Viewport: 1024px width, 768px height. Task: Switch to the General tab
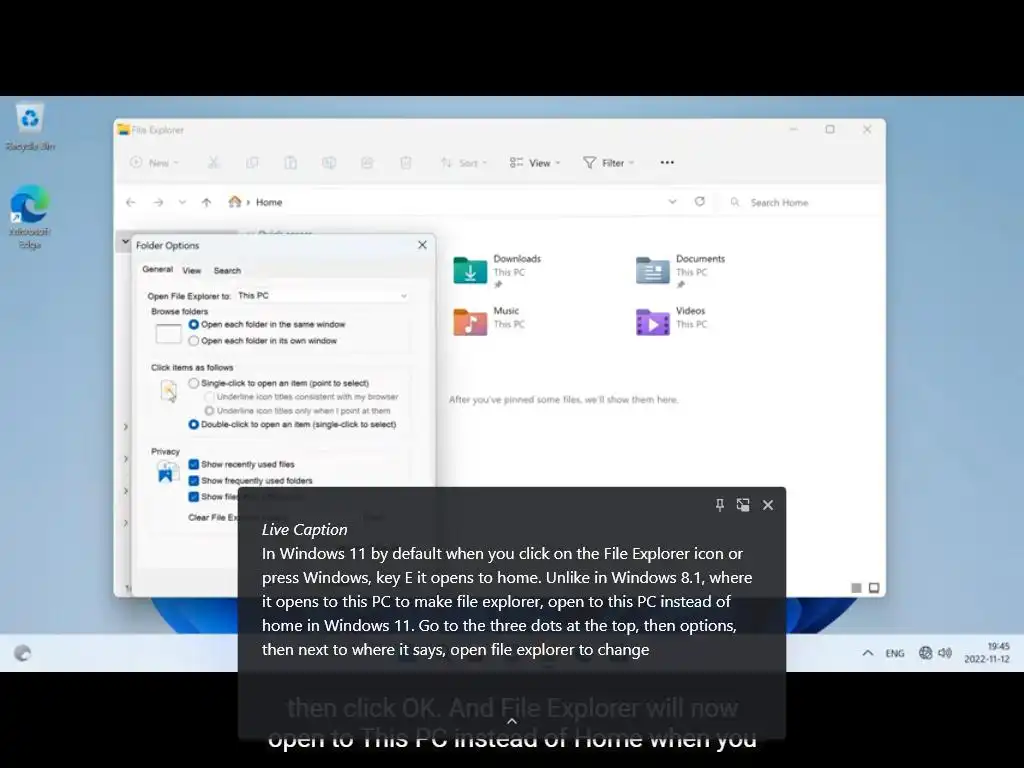(x=157, y=270)
